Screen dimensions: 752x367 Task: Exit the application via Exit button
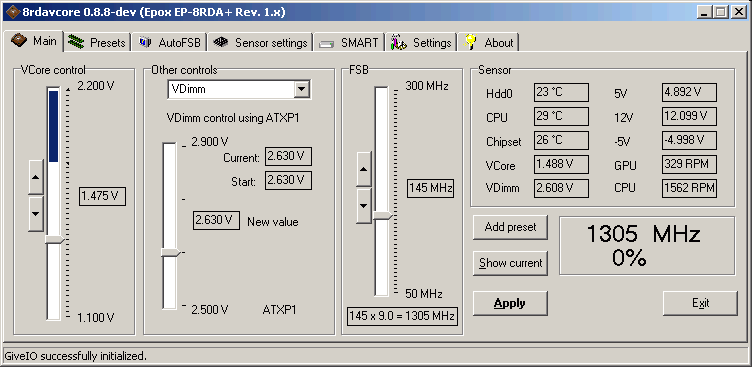(700, 303)
